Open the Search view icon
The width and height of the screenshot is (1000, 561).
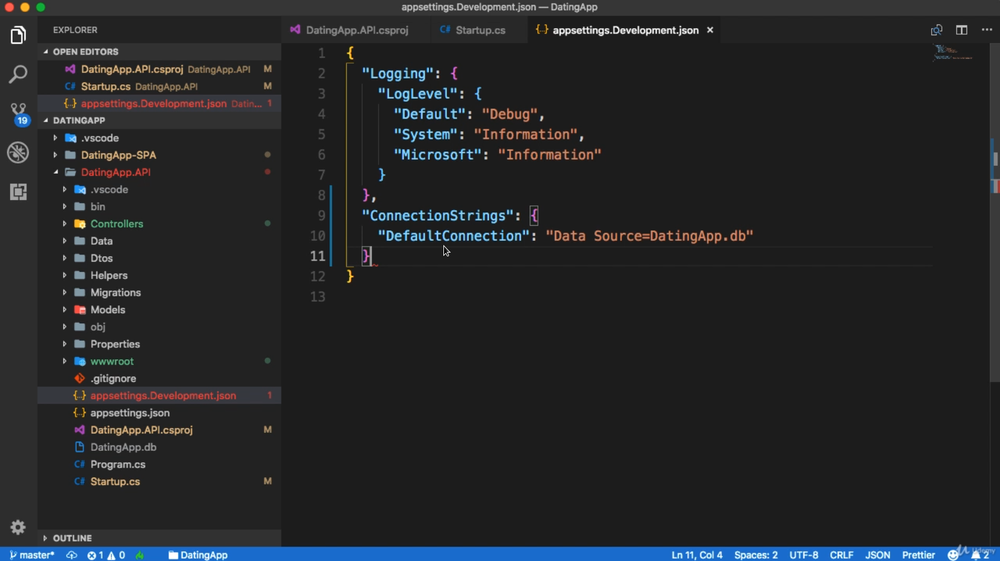(x=18, y=74)
